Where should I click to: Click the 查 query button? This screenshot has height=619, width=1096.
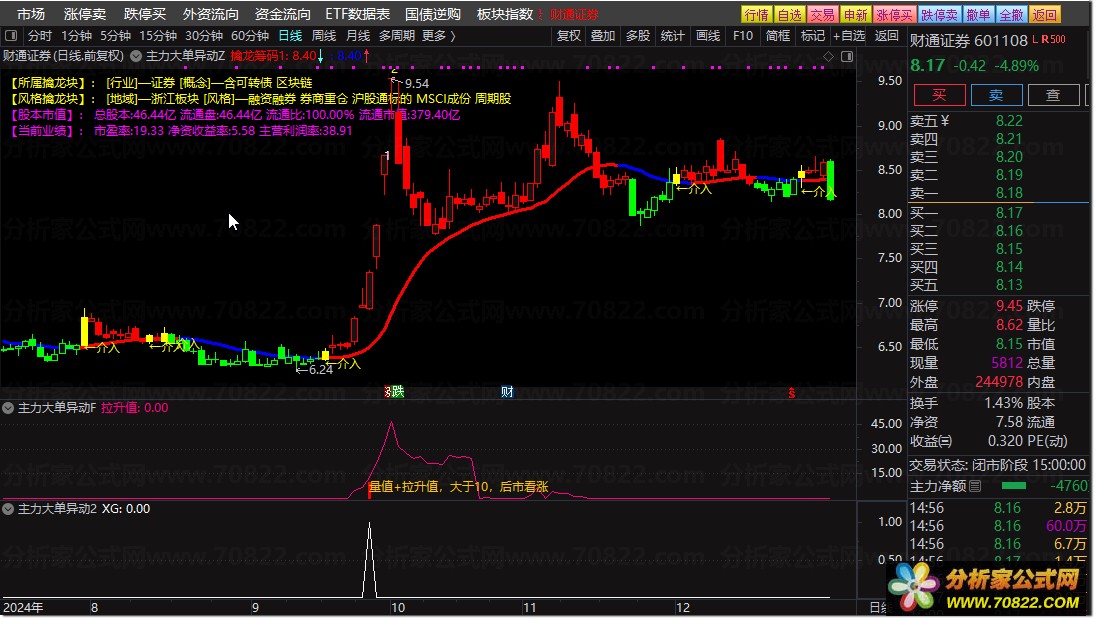click(x=1053, y=95)
